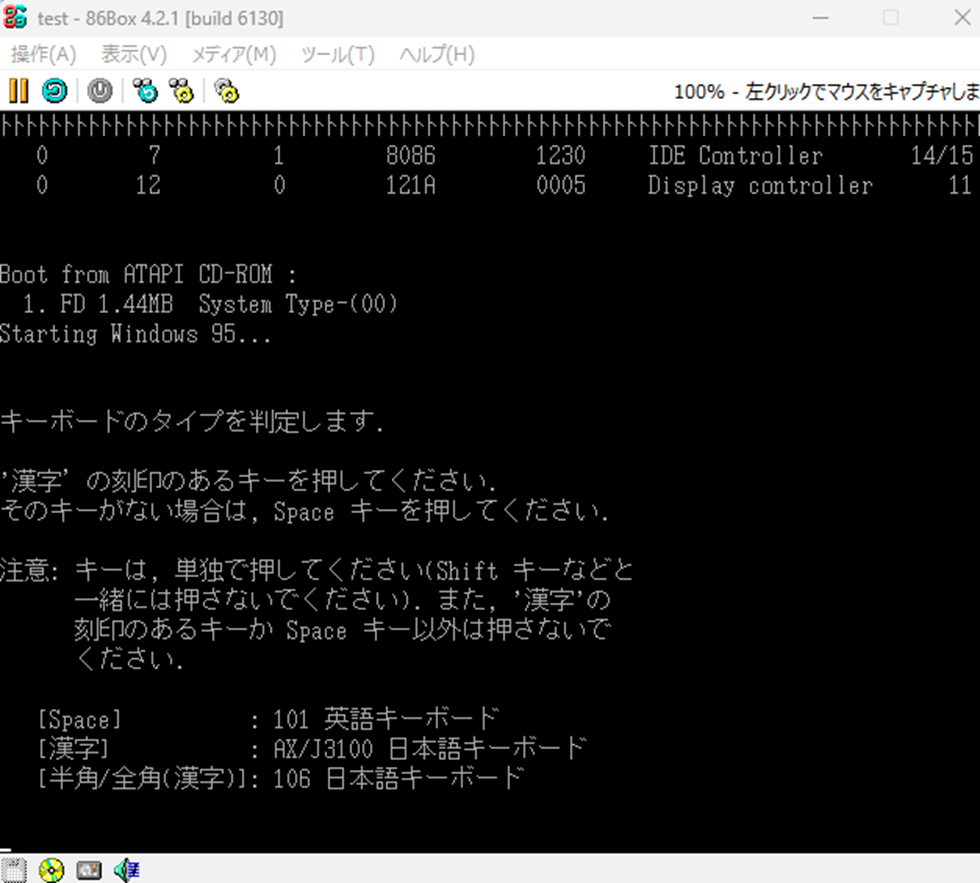Click the sound speaker status icon

[124, 869]
